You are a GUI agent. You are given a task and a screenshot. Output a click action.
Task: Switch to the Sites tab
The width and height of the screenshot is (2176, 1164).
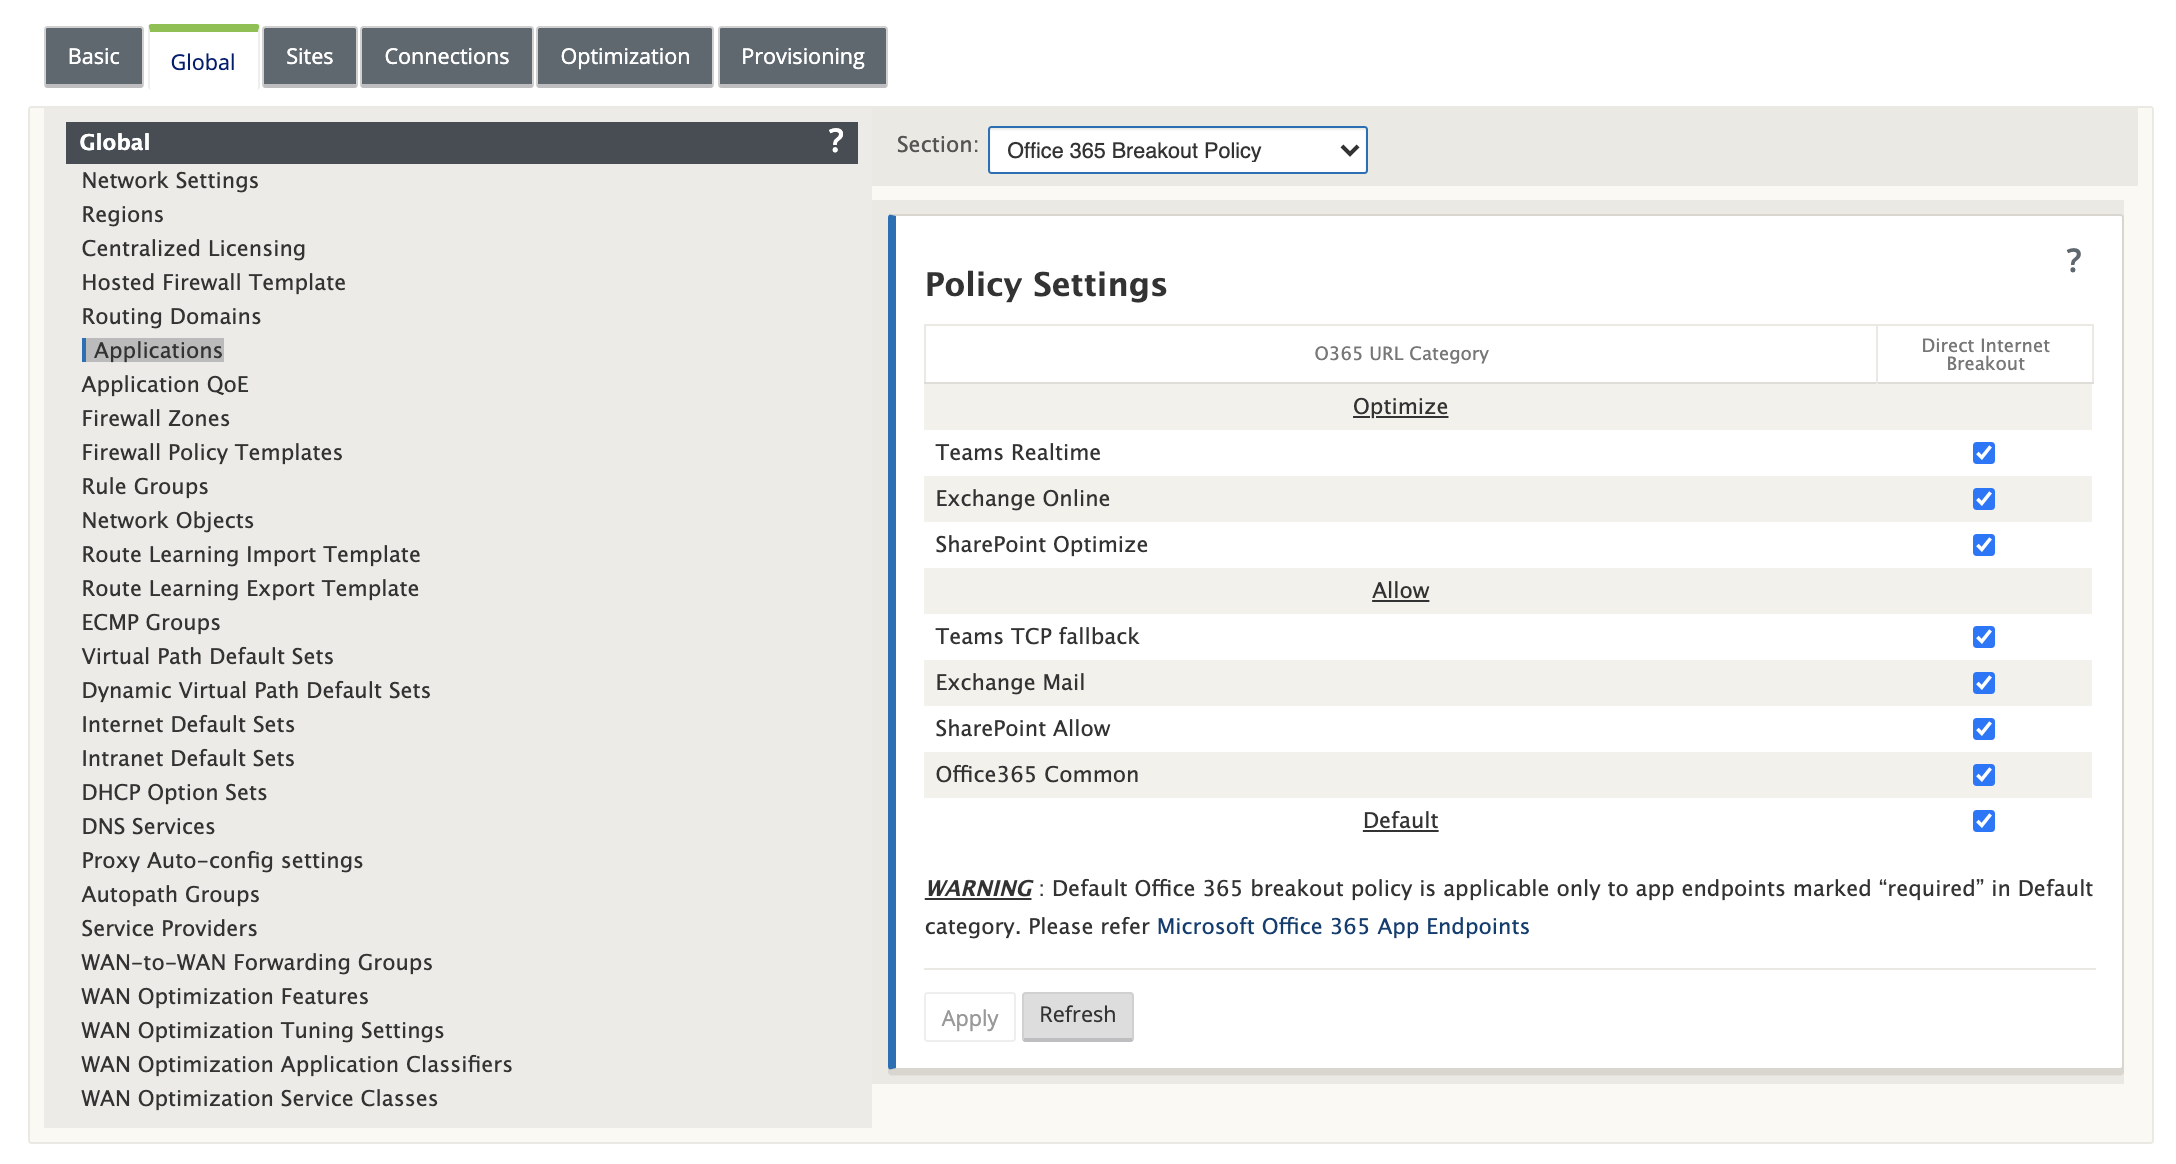(x=309, y=57)
